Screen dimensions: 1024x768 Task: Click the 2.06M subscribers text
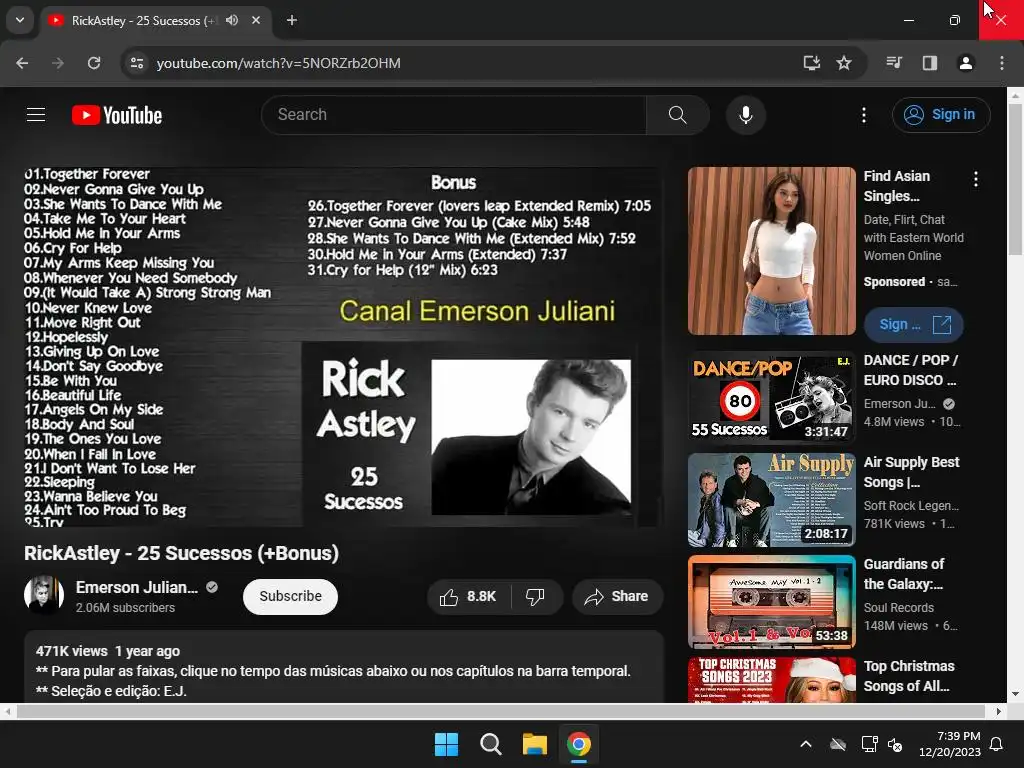click(125, 608)
